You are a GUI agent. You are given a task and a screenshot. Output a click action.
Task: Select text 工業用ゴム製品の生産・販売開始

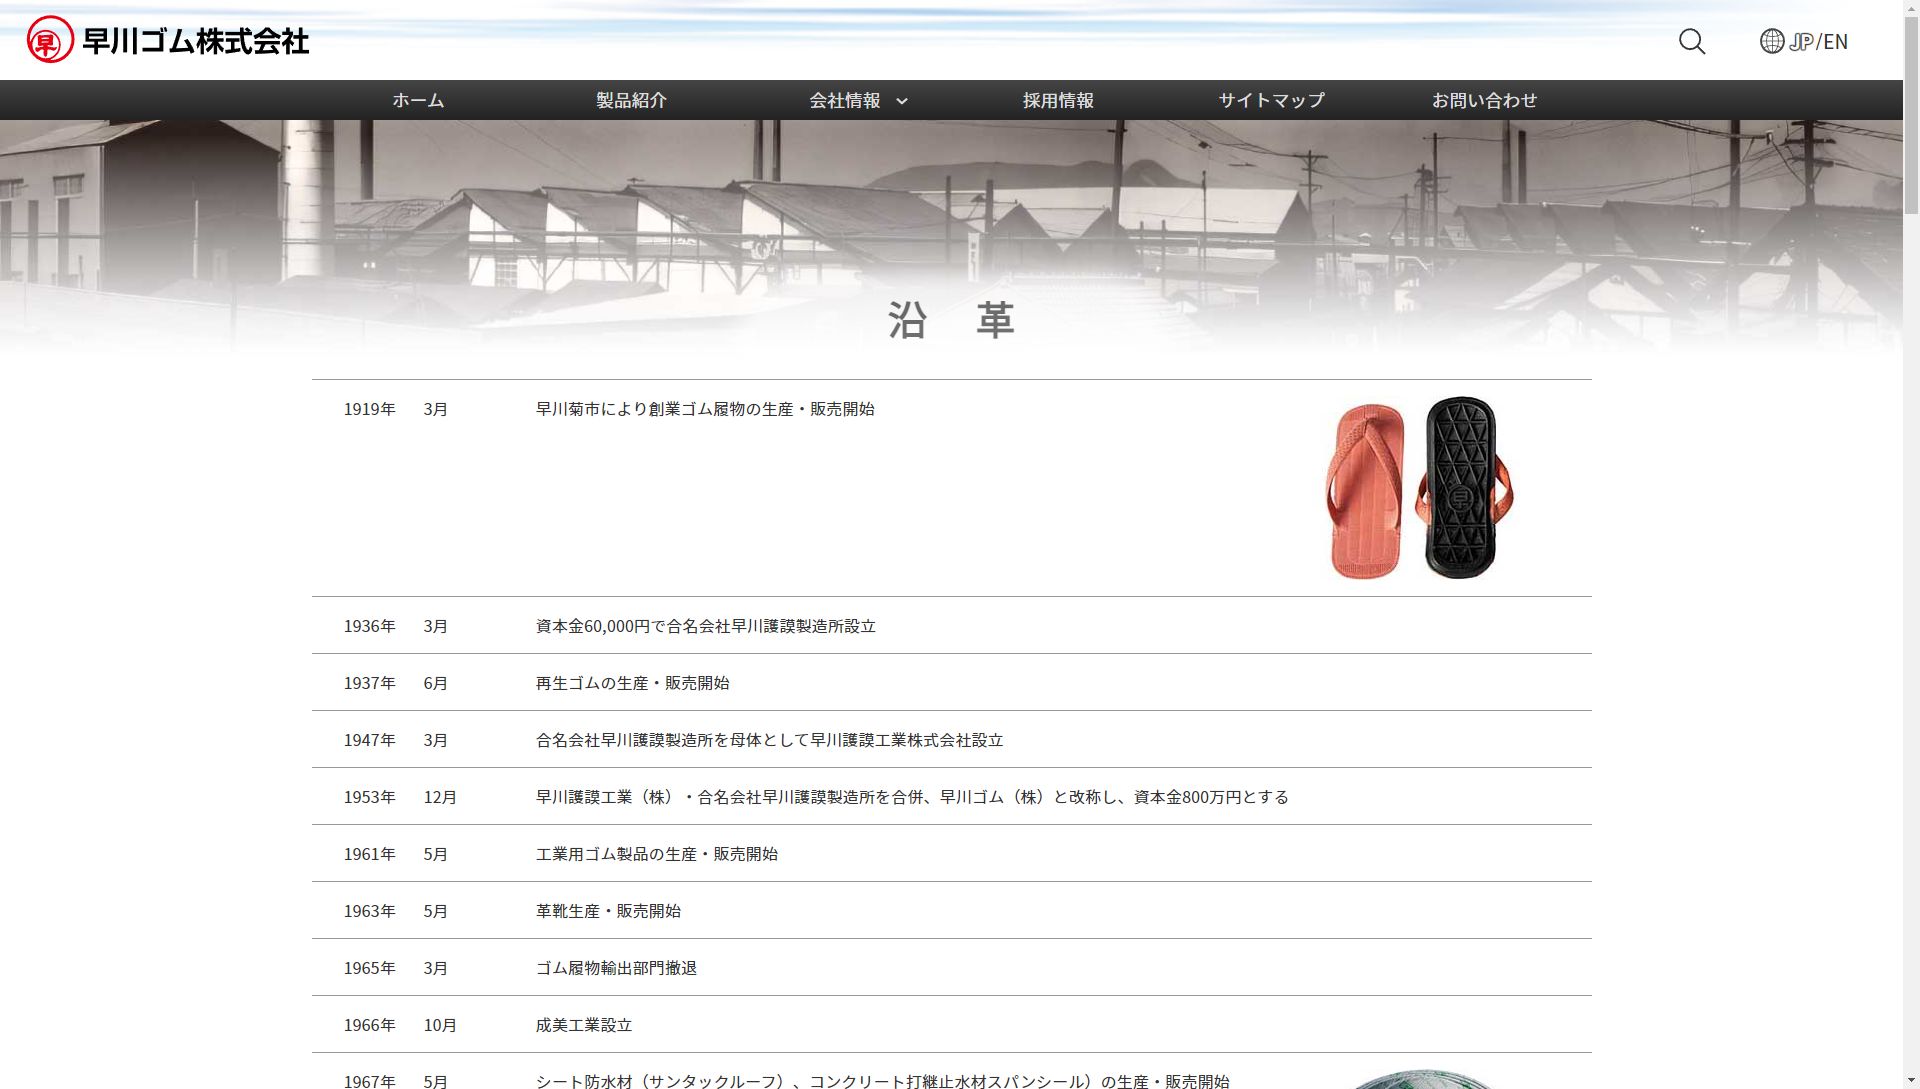[x=657, y=854]
